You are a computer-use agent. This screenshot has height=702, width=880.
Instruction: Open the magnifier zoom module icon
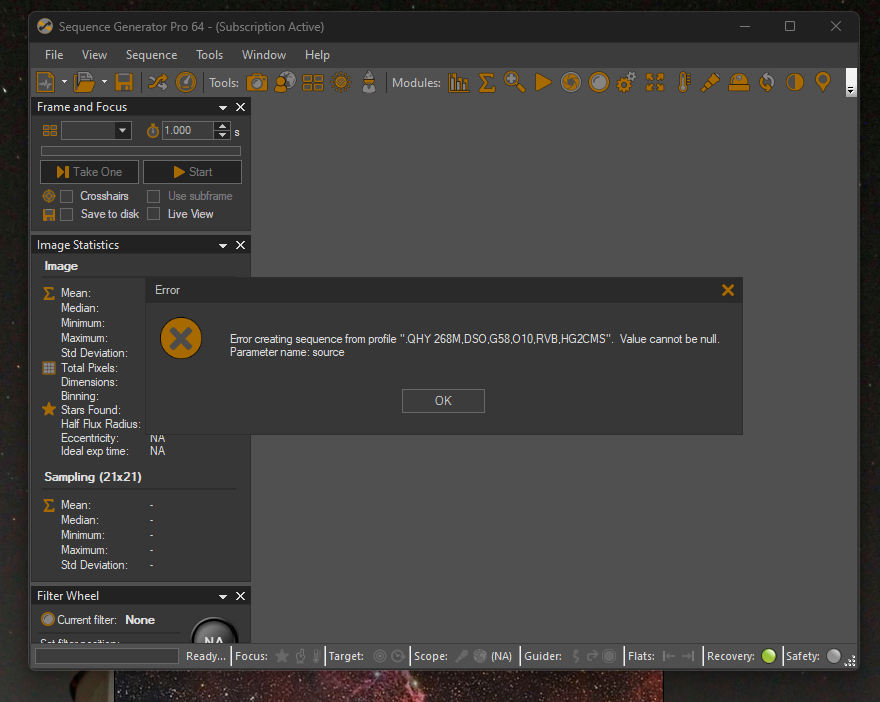pos(515,82)
